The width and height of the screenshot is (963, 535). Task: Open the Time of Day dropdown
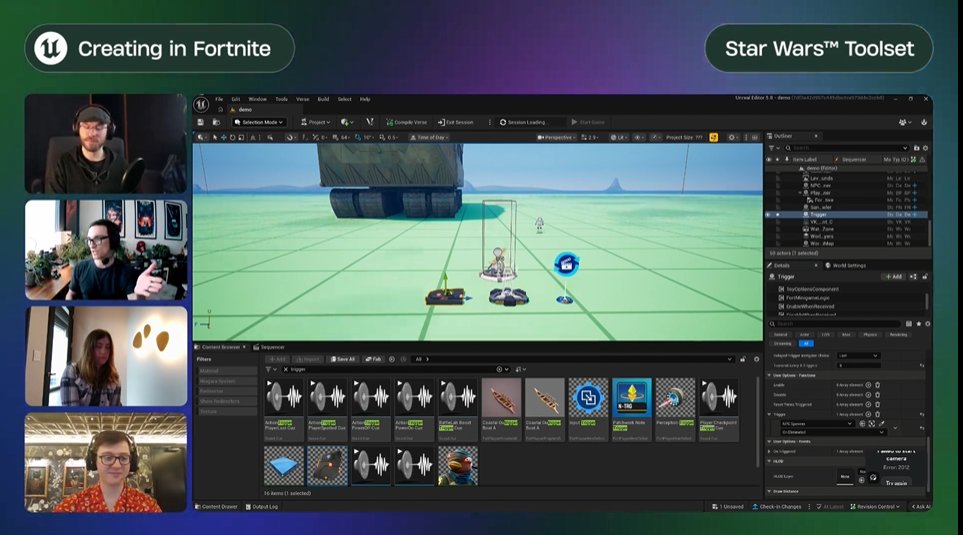click(x=430, y=138)
